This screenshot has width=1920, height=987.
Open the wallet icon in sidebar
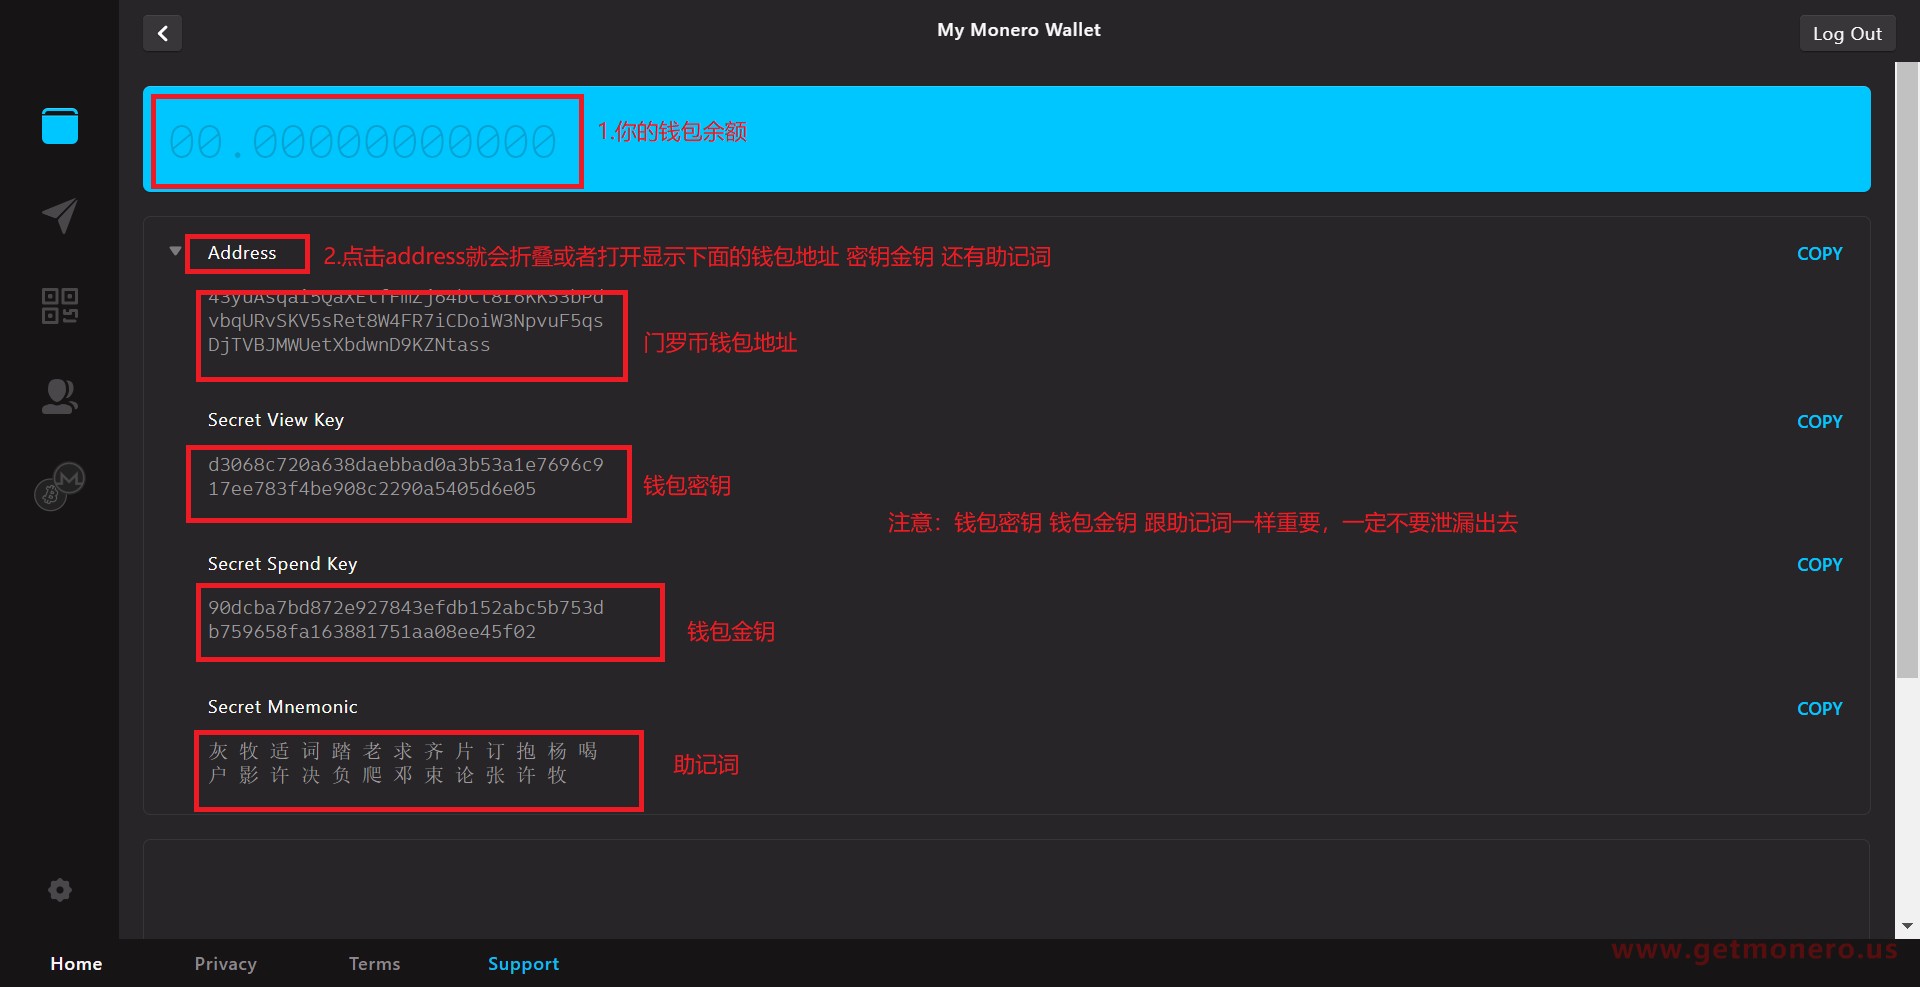pos(60,126)
